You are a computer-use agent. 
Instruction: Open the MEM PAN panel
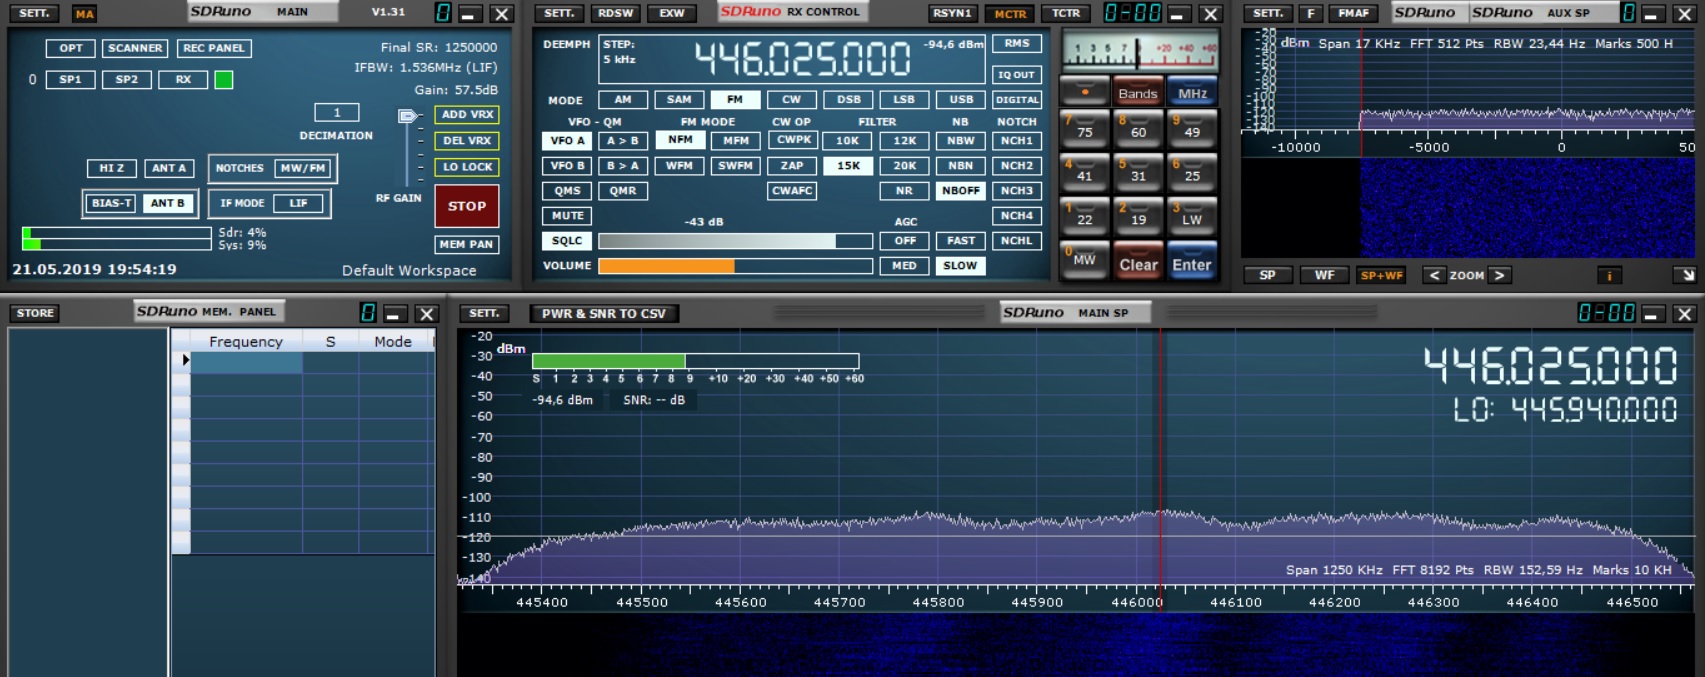pyautogui.click(x=467, y=244)
